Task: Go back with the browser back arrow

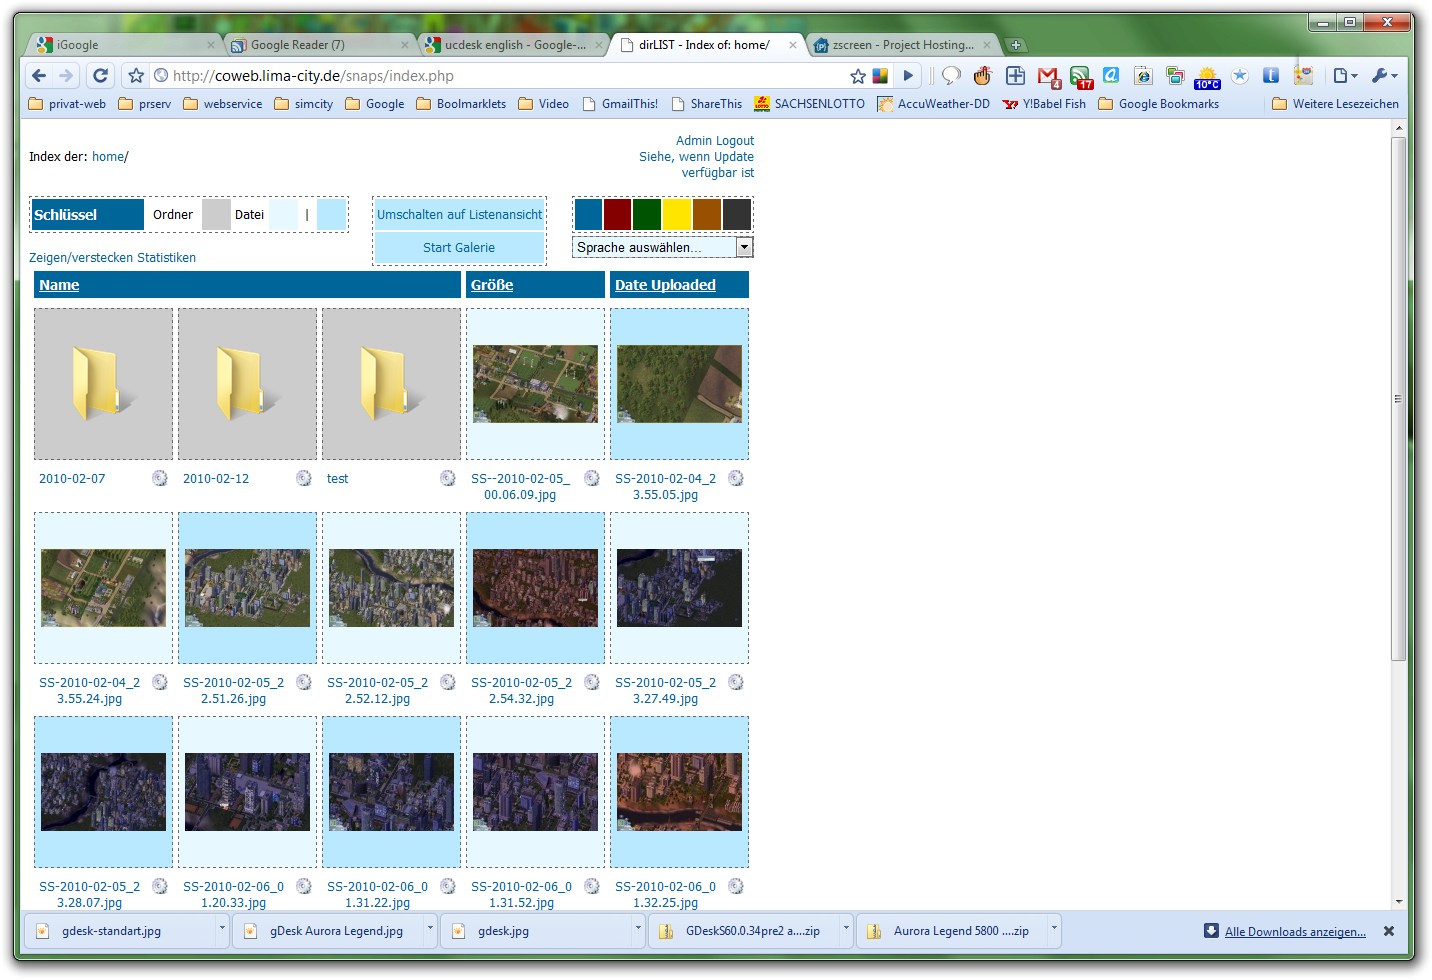Action: point(39,75)
